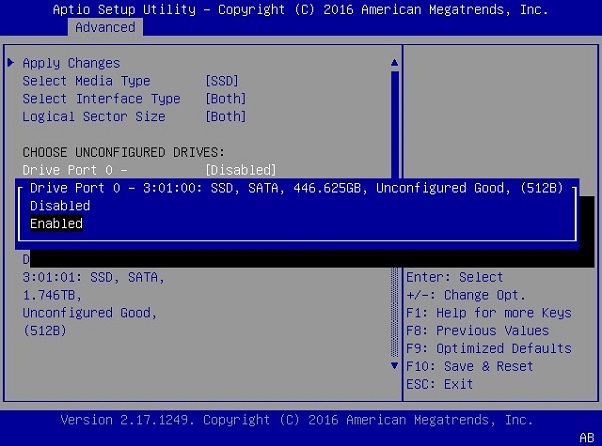Click the Drive Port 0 popup title
This screenshot has height=446, width=602.
pyautogui.click(x=296, y=188)
